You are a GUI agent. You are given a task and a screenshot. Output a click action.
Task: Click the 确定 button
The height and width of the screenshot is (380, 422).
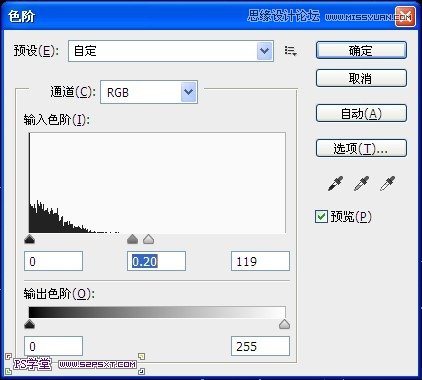pyautogui.click(x=361, y=50)
